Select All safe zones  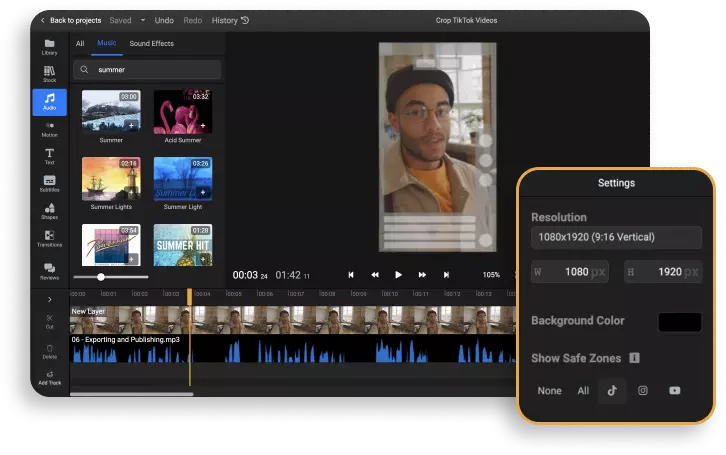click(583, 391)
